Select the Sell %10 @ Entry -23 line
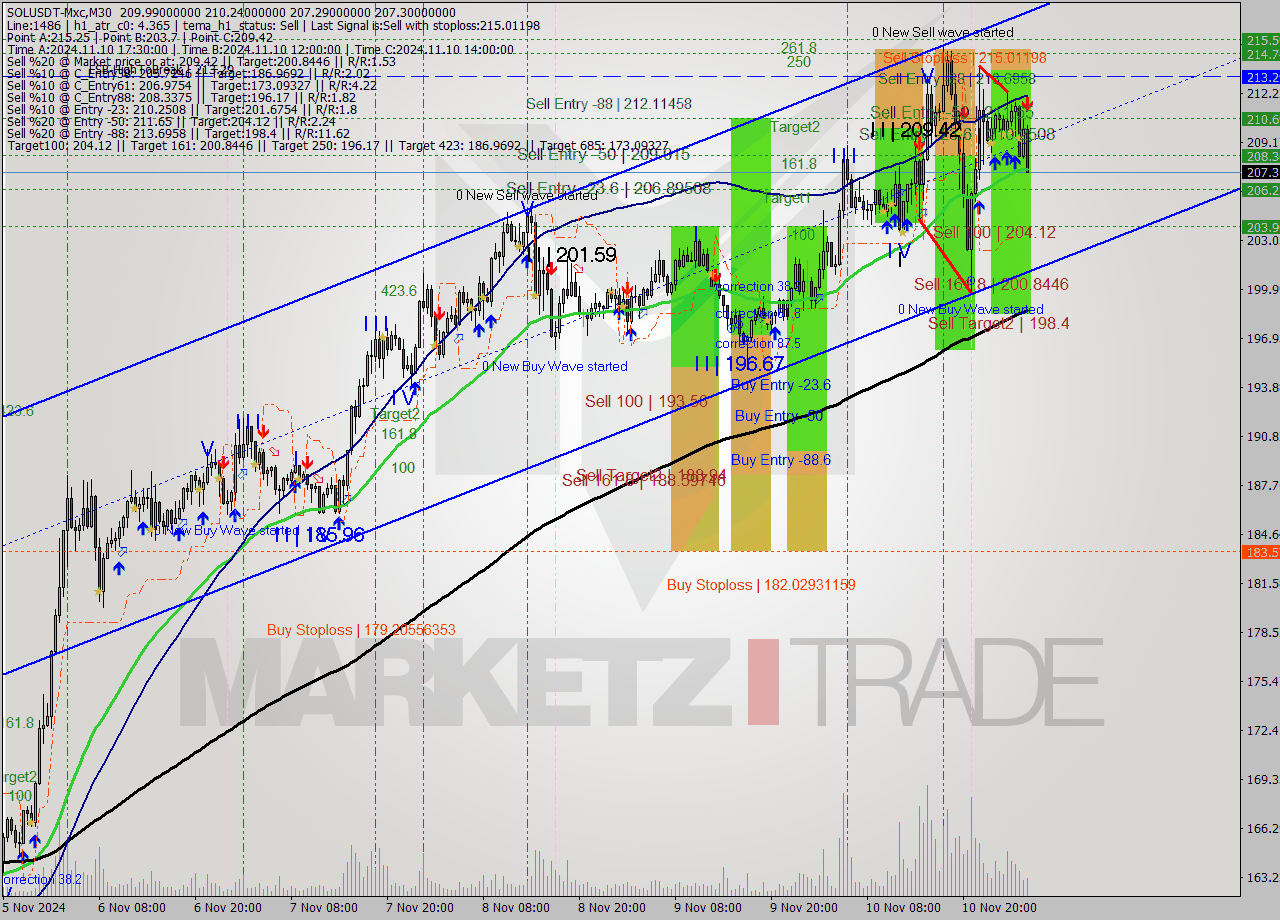Viewport: 1280px width, 920px height. coord(180,110)
